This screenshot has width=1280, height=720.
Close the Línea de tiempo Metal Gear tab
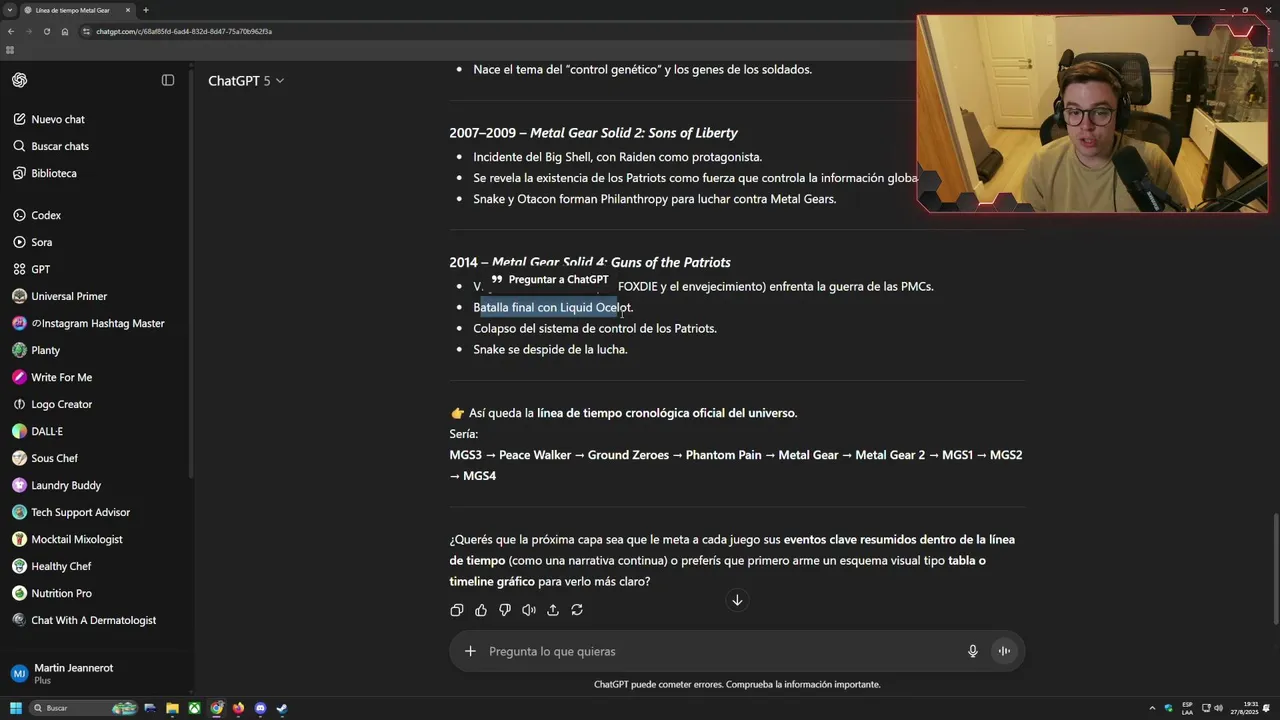[128, 10]
